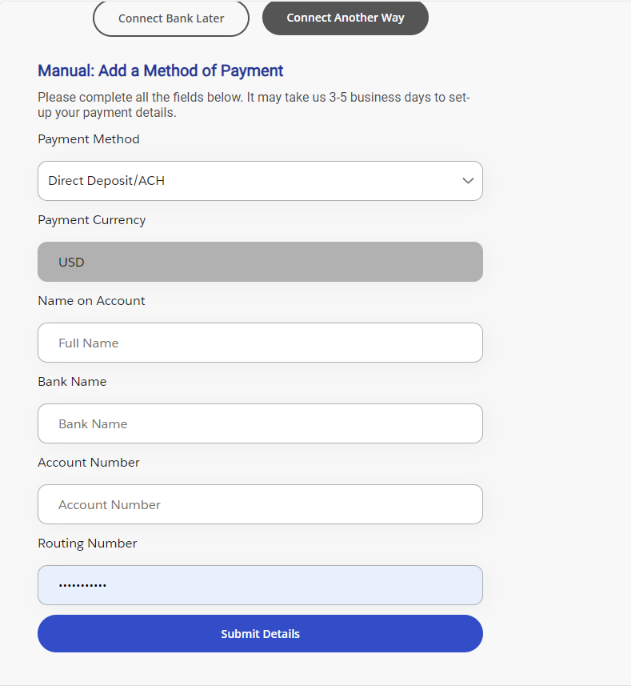
Task: Click the 'Payment Currency' field label
Action: (92, 220)
